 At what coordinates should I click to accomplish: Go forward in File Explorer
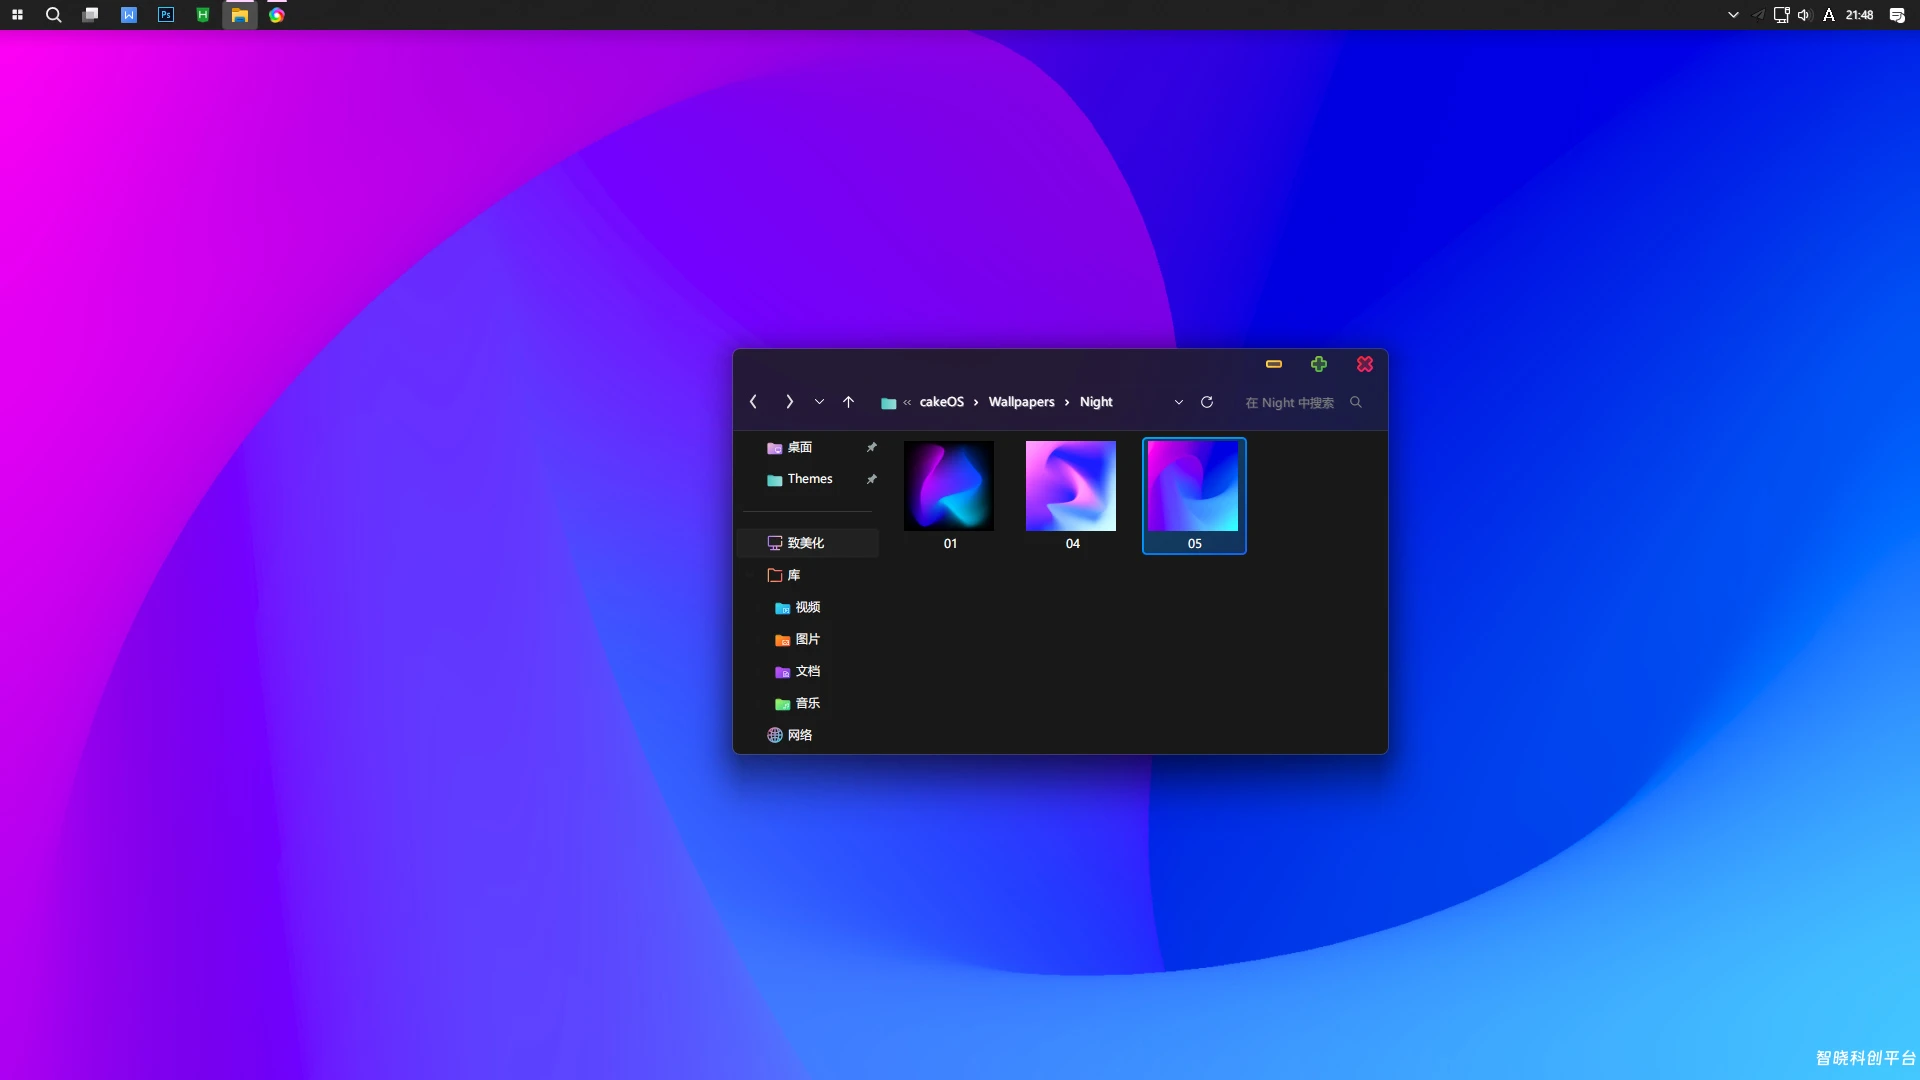pos(789,402)
